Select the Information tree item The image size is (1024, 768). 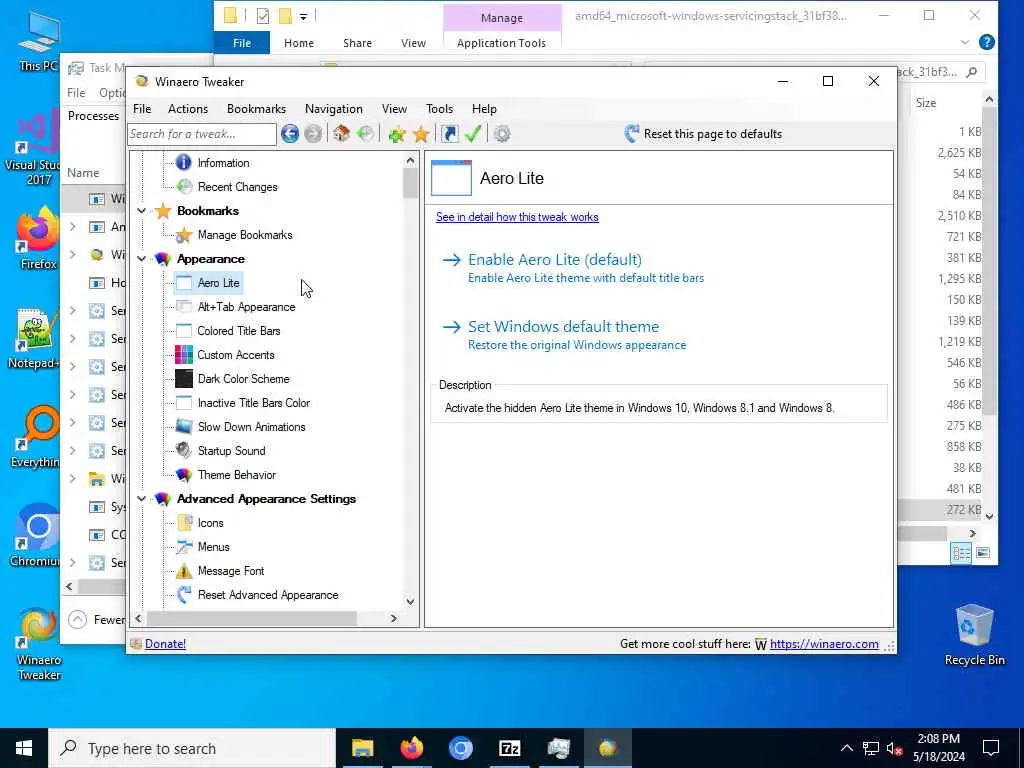point(223,163)
